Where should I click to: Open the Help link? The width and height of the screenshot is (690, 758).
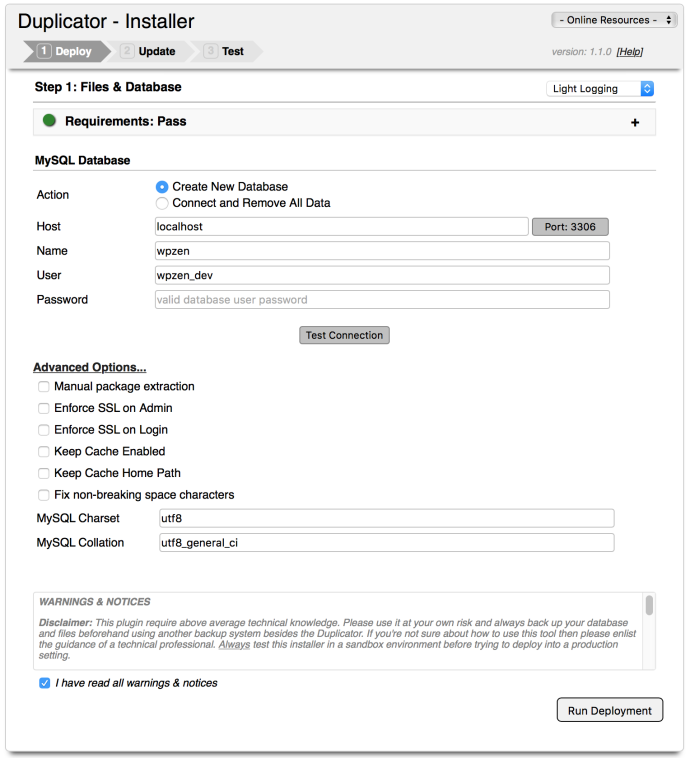630,52
